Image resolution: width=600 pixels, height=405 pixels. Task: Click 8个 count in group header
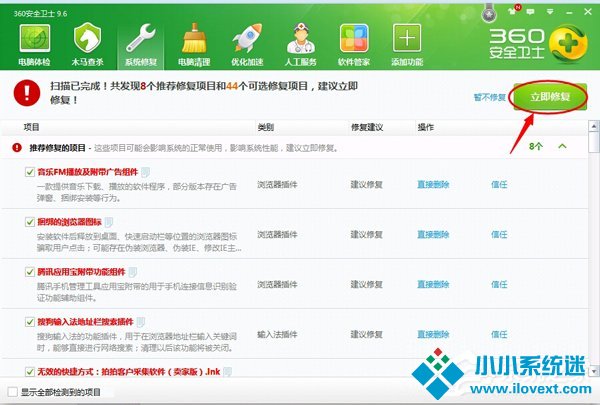pyautogui.click(x=536, y=146)
